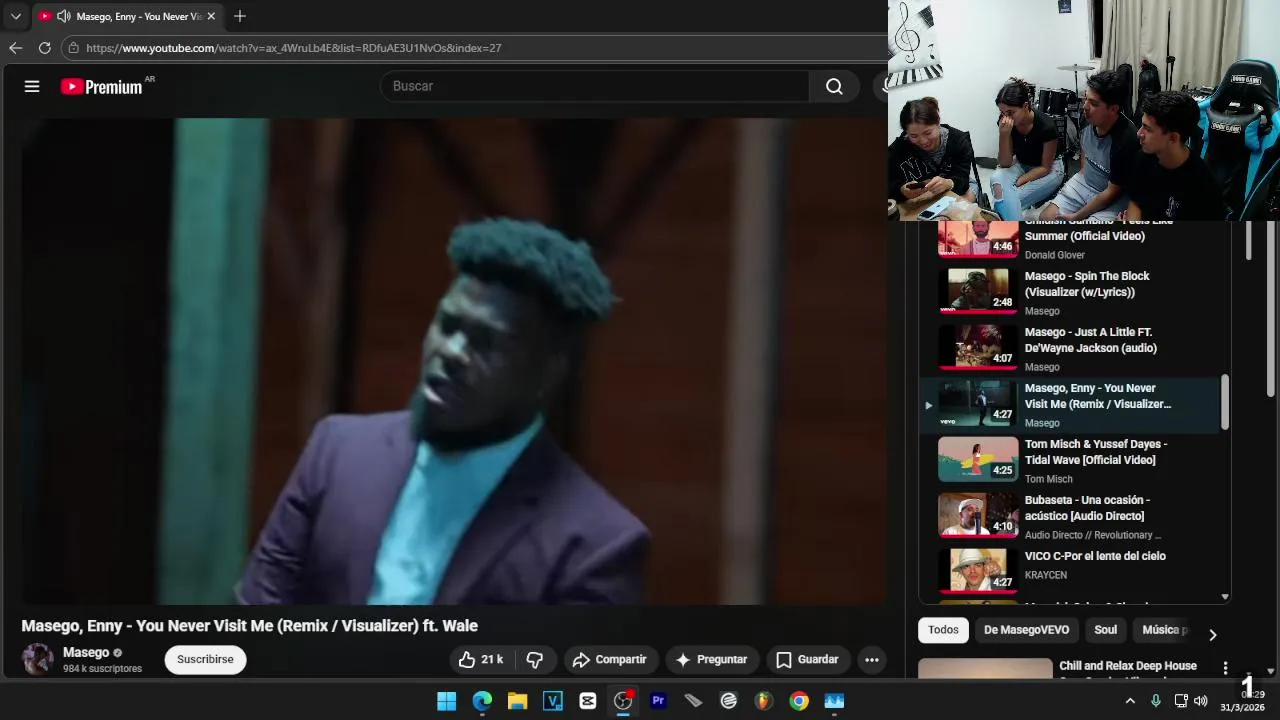This screenshot has width=1280, height=720.
Task: Open the Masego channel avatar
Action: tap(38, 659)
